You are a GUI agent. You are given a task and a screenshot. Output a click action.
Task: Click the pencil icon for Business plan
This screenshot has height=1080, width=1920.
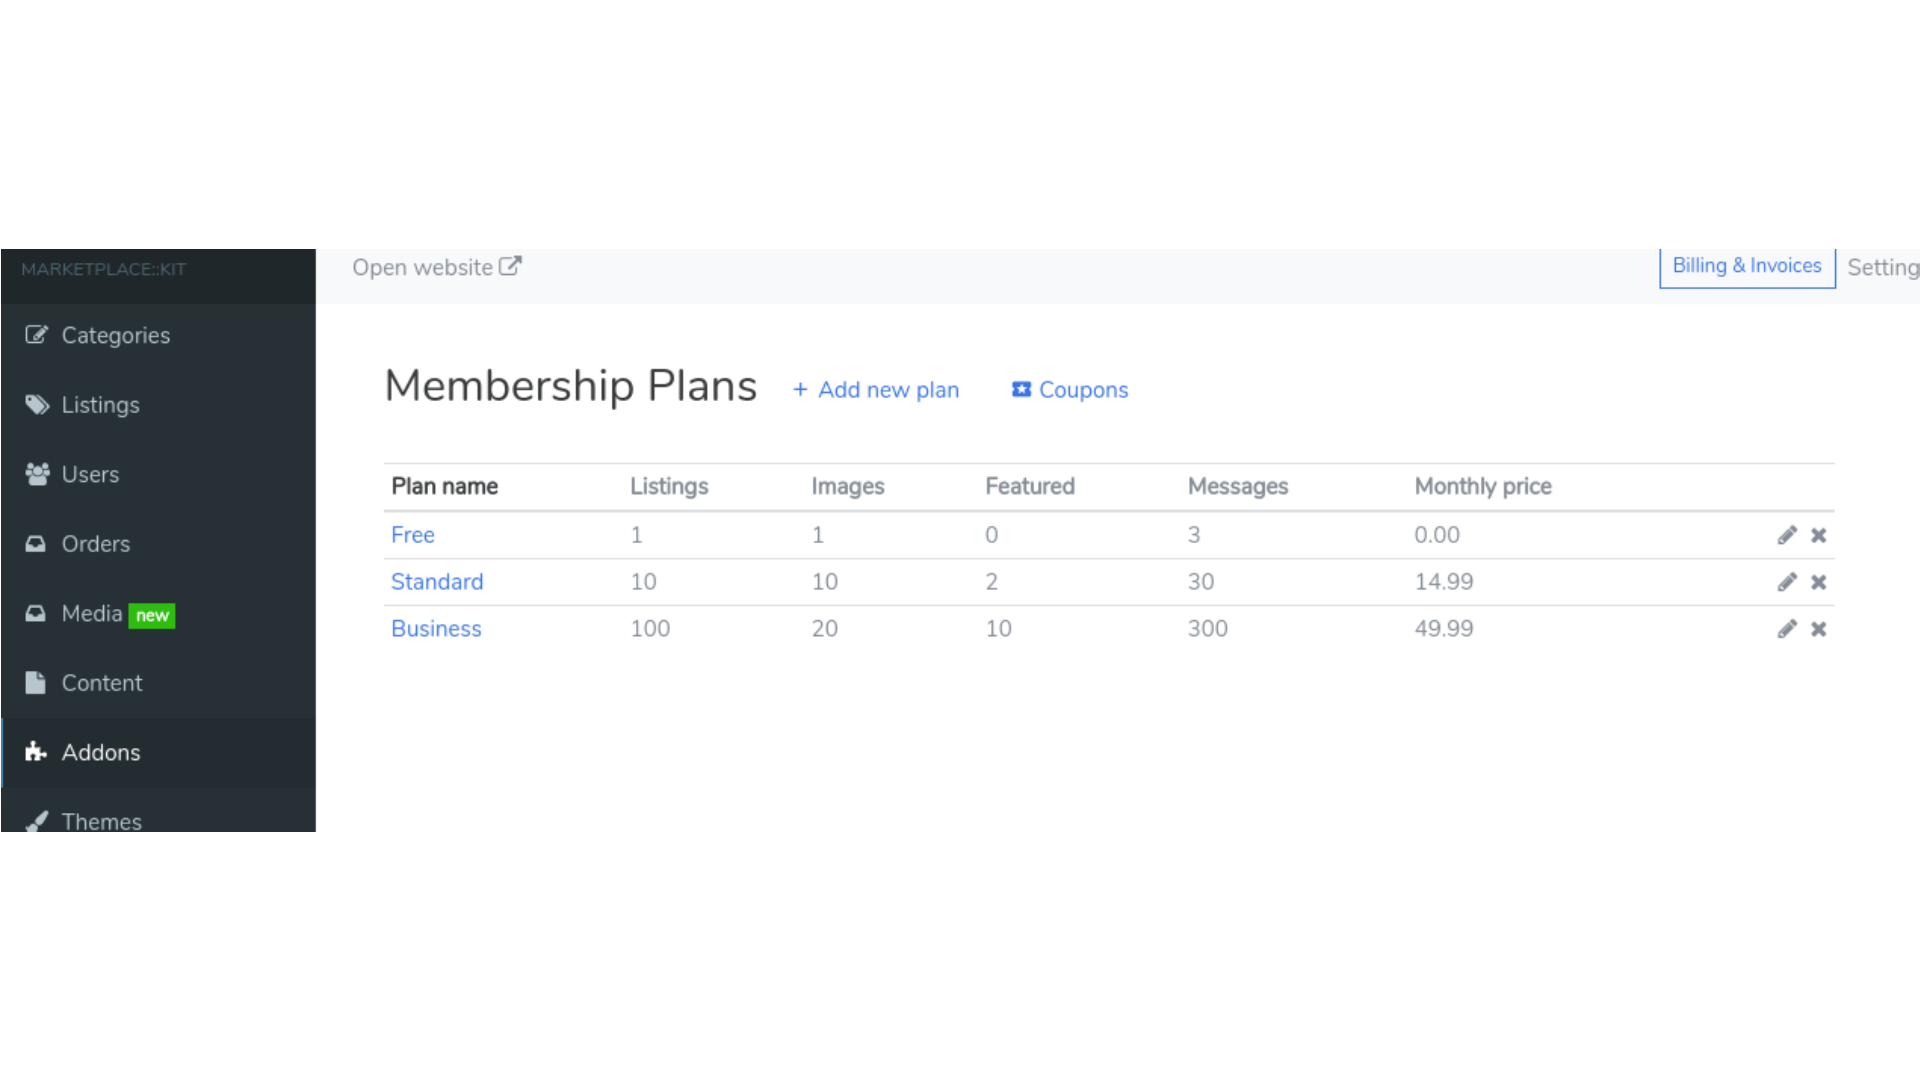(1787, 629)
